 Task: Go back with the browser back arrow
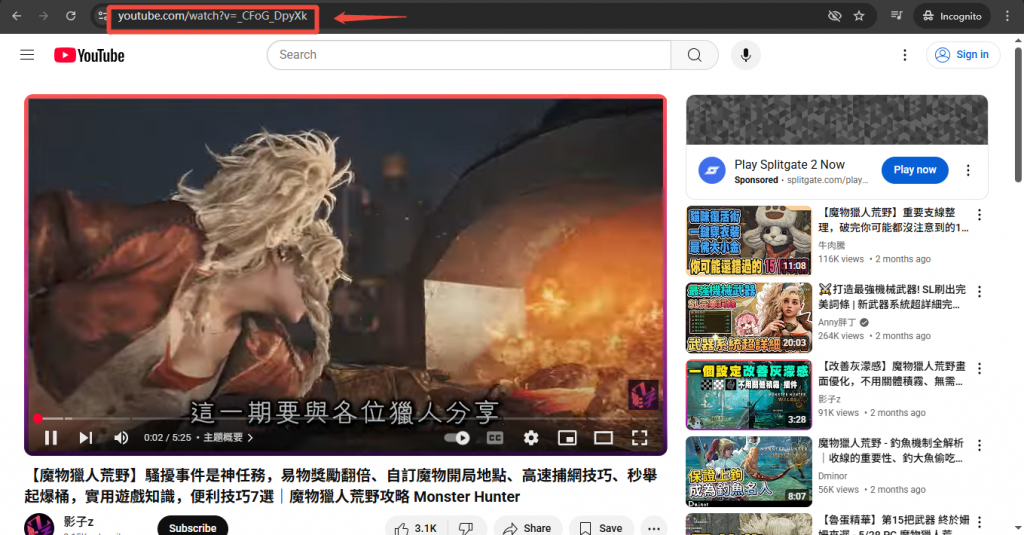coord(17,16)
